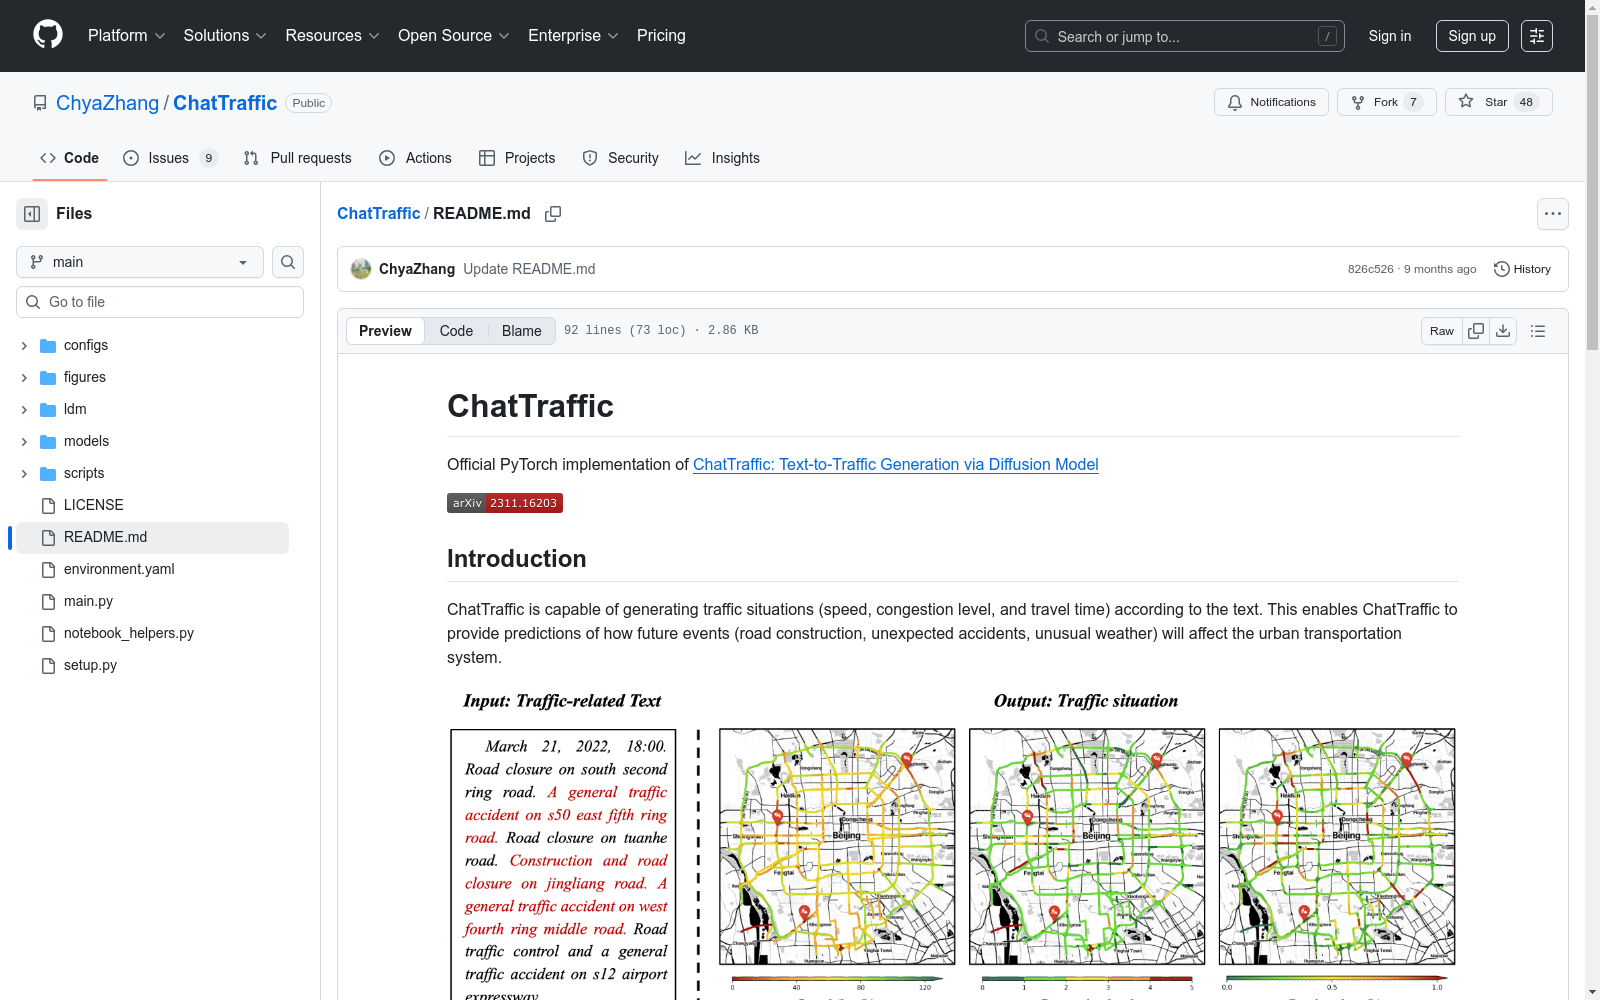Open the Projects tab

tap(517, 158)
